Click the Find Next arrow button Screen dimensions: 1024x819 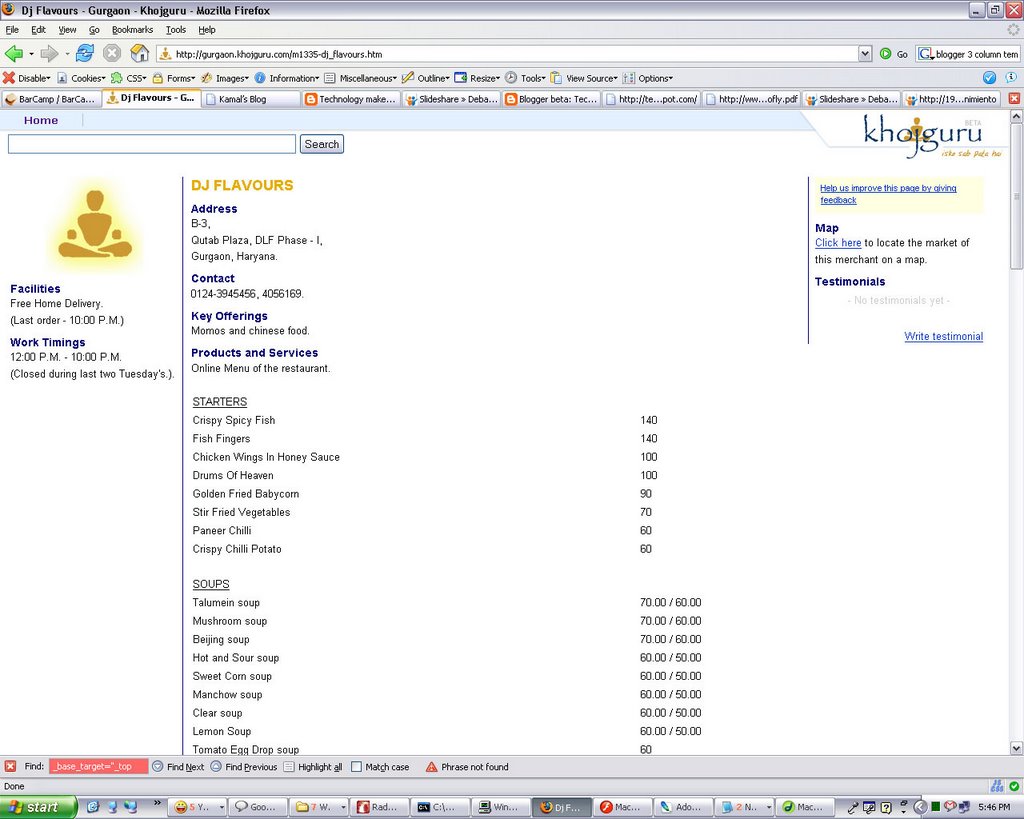(178, 767)
